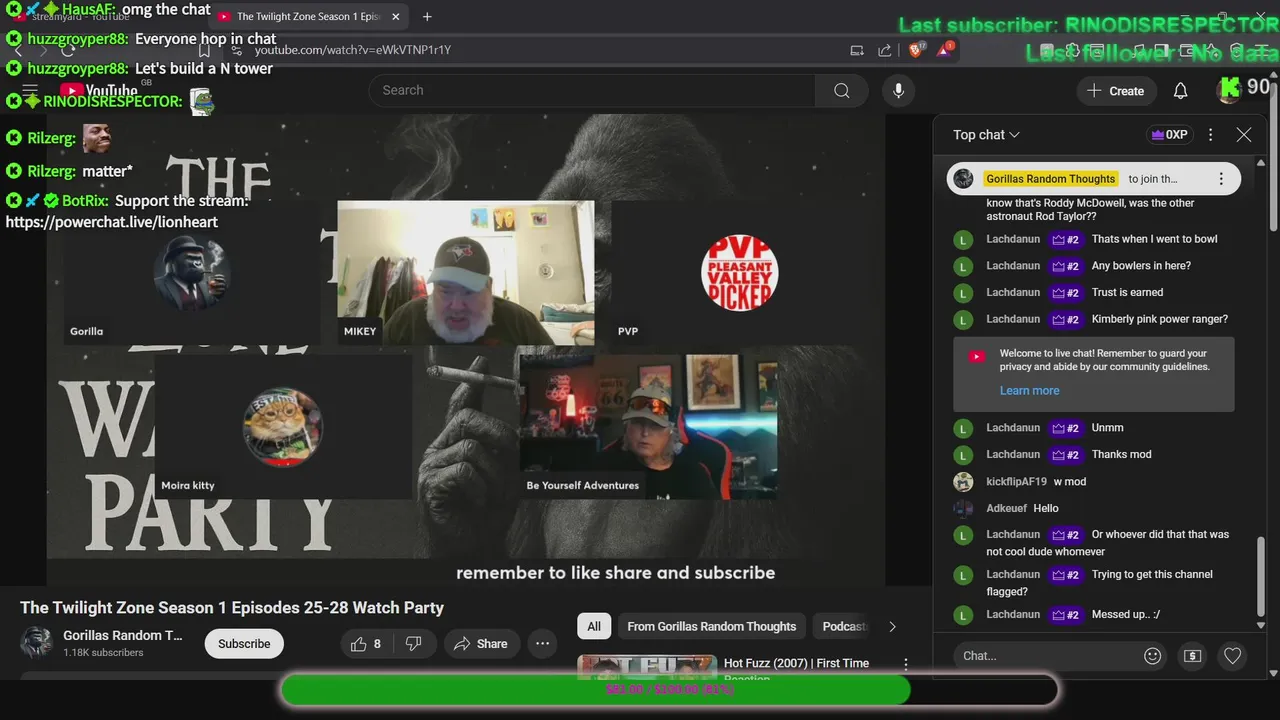Start voice search with the microphone icon
1280x720 pixels.
(898, 91)
